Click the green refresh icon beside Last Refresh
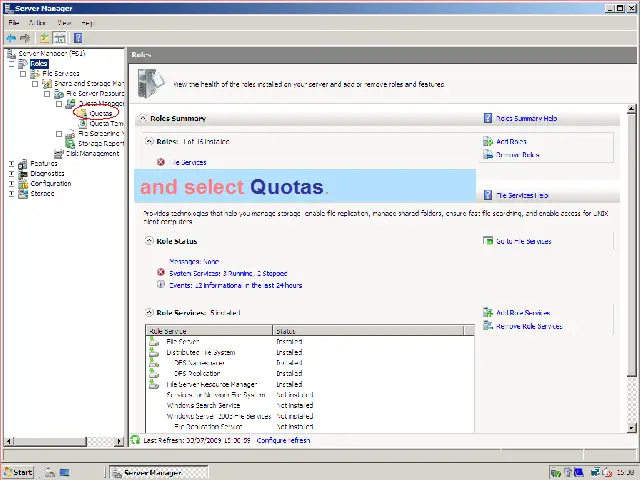Viewport: 640px width, 480px height. click(135, 440)
